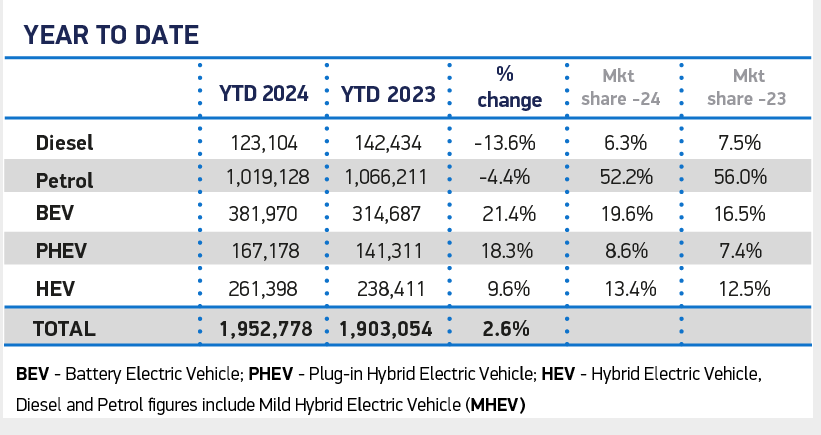Screen dimensions: 821x435
Task: Click PHEV YTD 2023 value 141,311
Action: click(389, 251)
